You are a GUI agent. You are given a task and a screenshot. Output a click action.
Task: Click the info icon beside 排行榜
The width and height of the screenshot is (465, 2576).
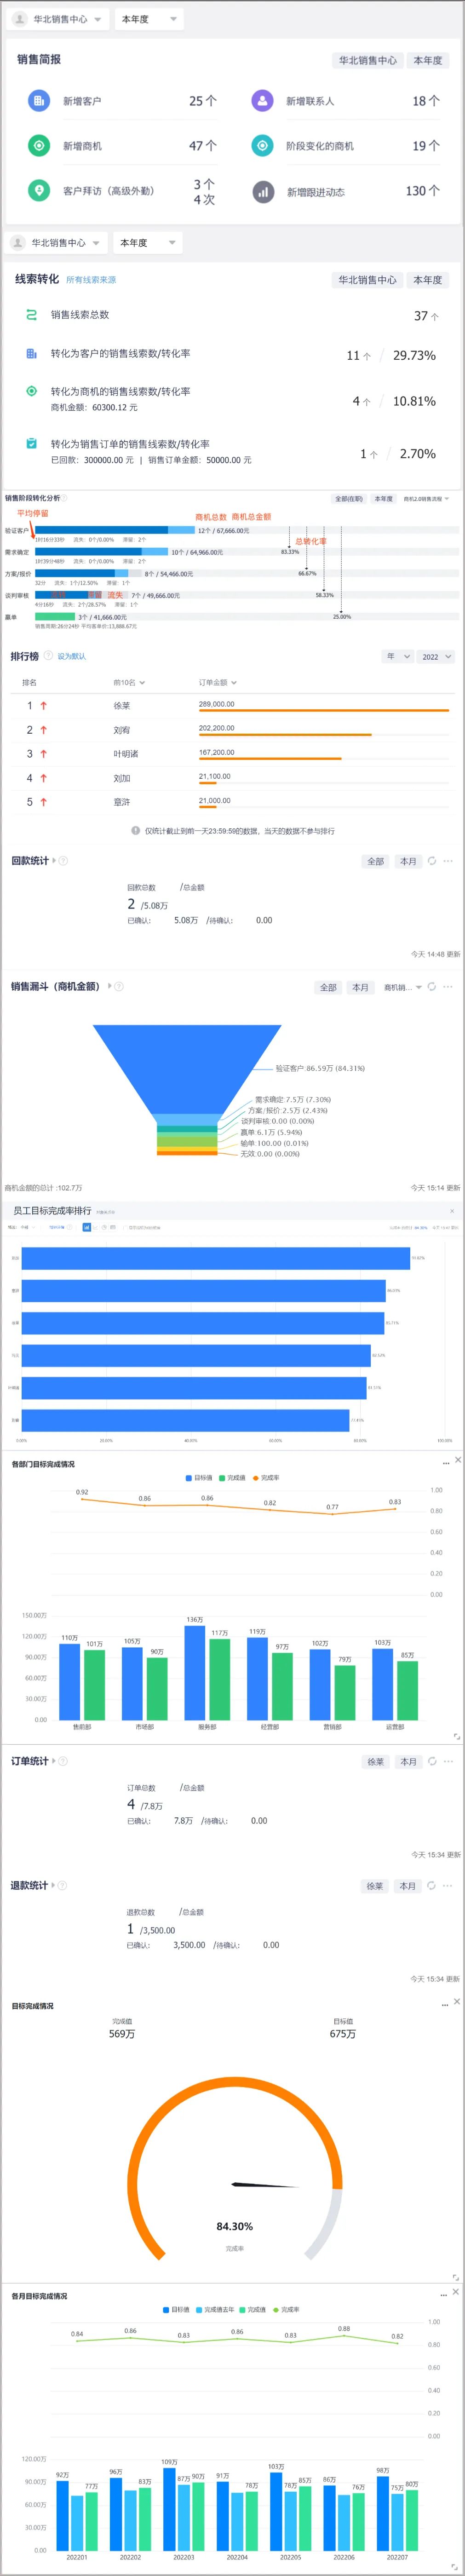pos(48,655)
